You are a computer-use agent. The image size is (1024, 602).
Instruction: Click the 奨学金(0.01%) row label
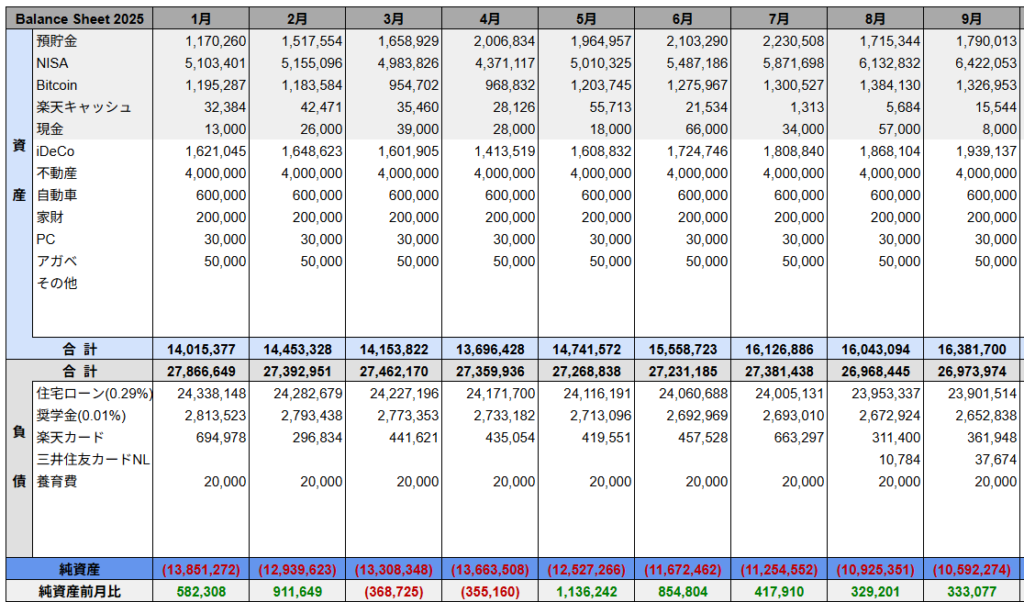82,415
